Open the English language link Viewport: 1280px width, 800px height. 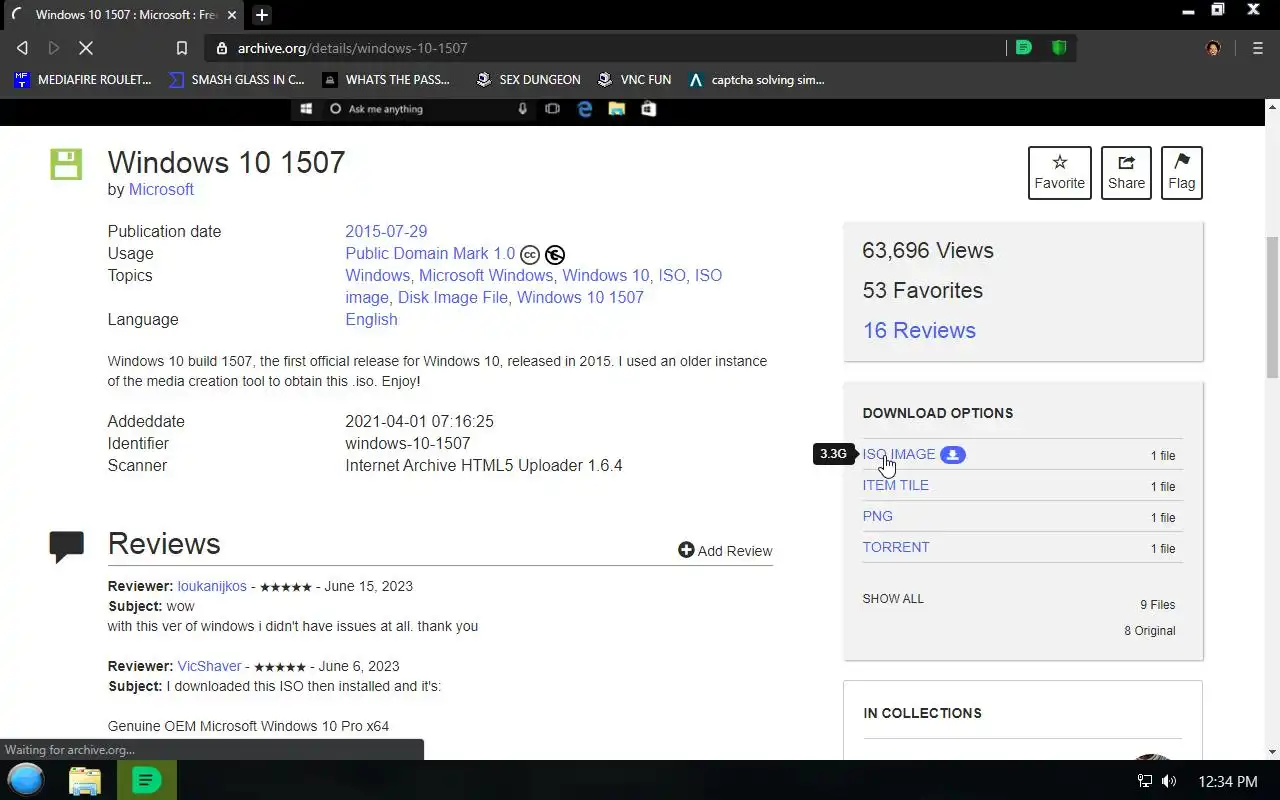point(371,319)
